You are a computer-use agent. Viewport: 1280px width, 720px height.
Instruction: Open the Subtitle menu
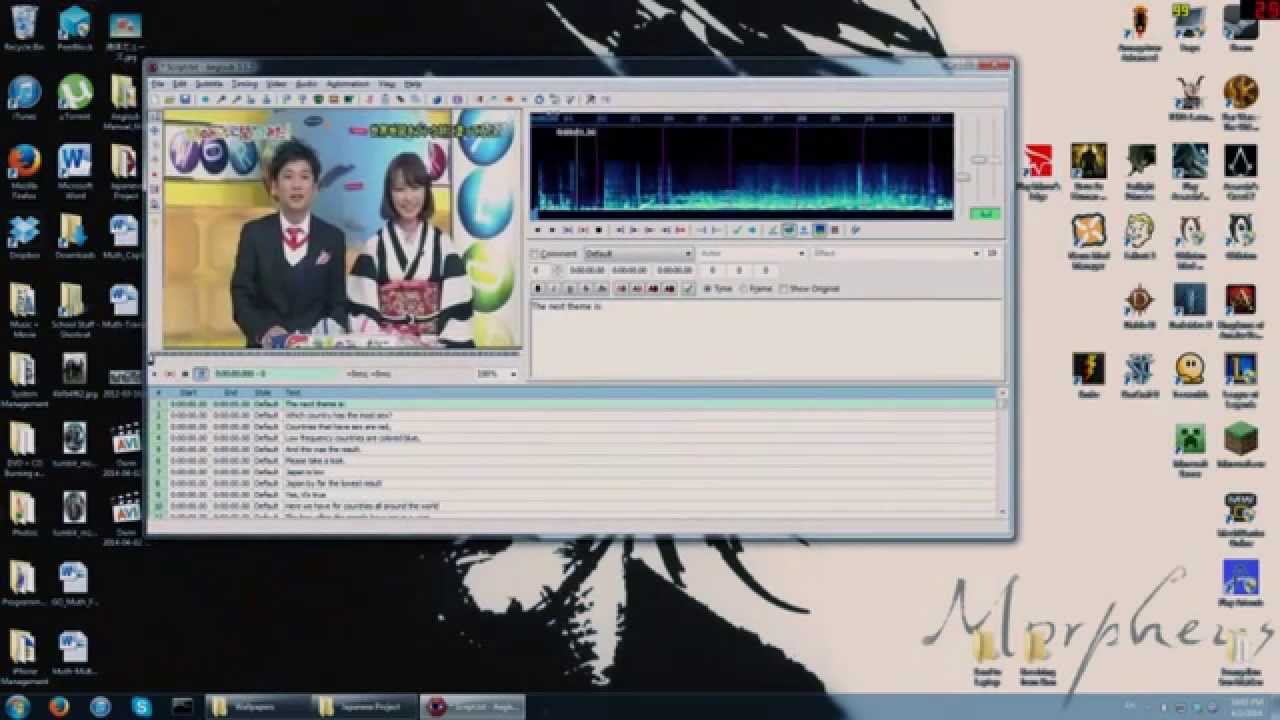tap(209, 84)
